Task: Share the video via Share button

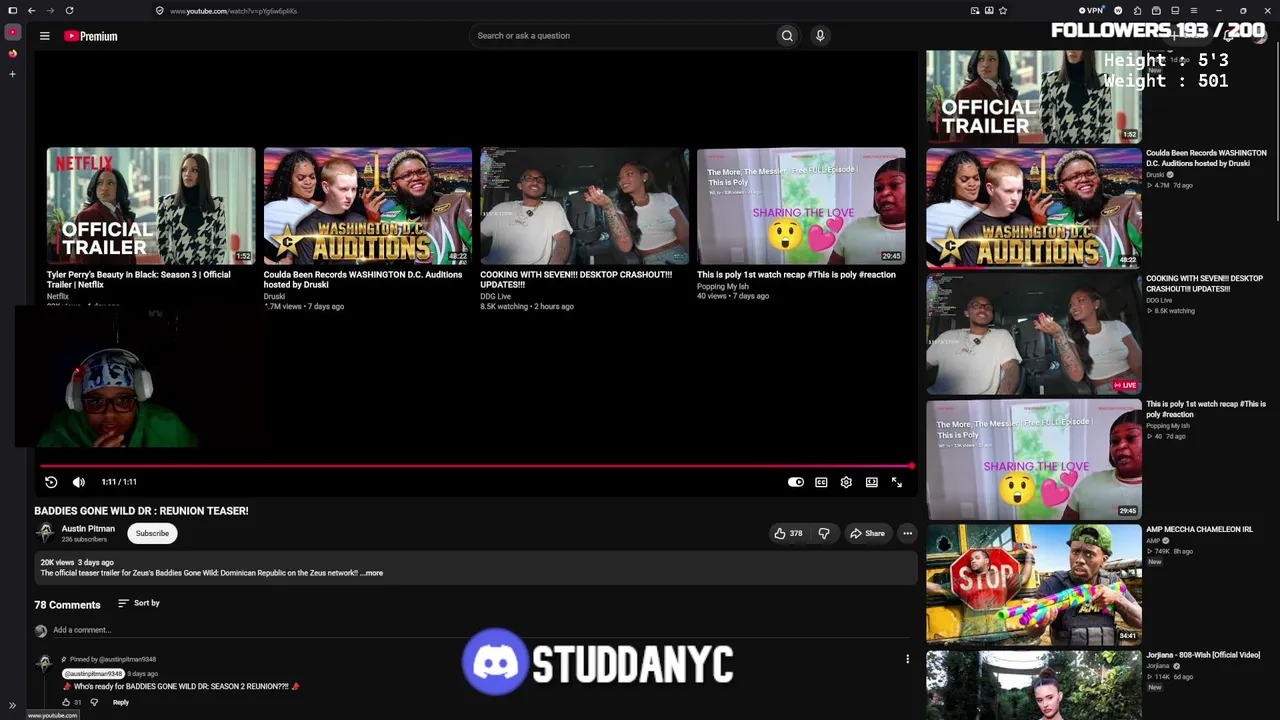Action: click(x=867, y=533)
